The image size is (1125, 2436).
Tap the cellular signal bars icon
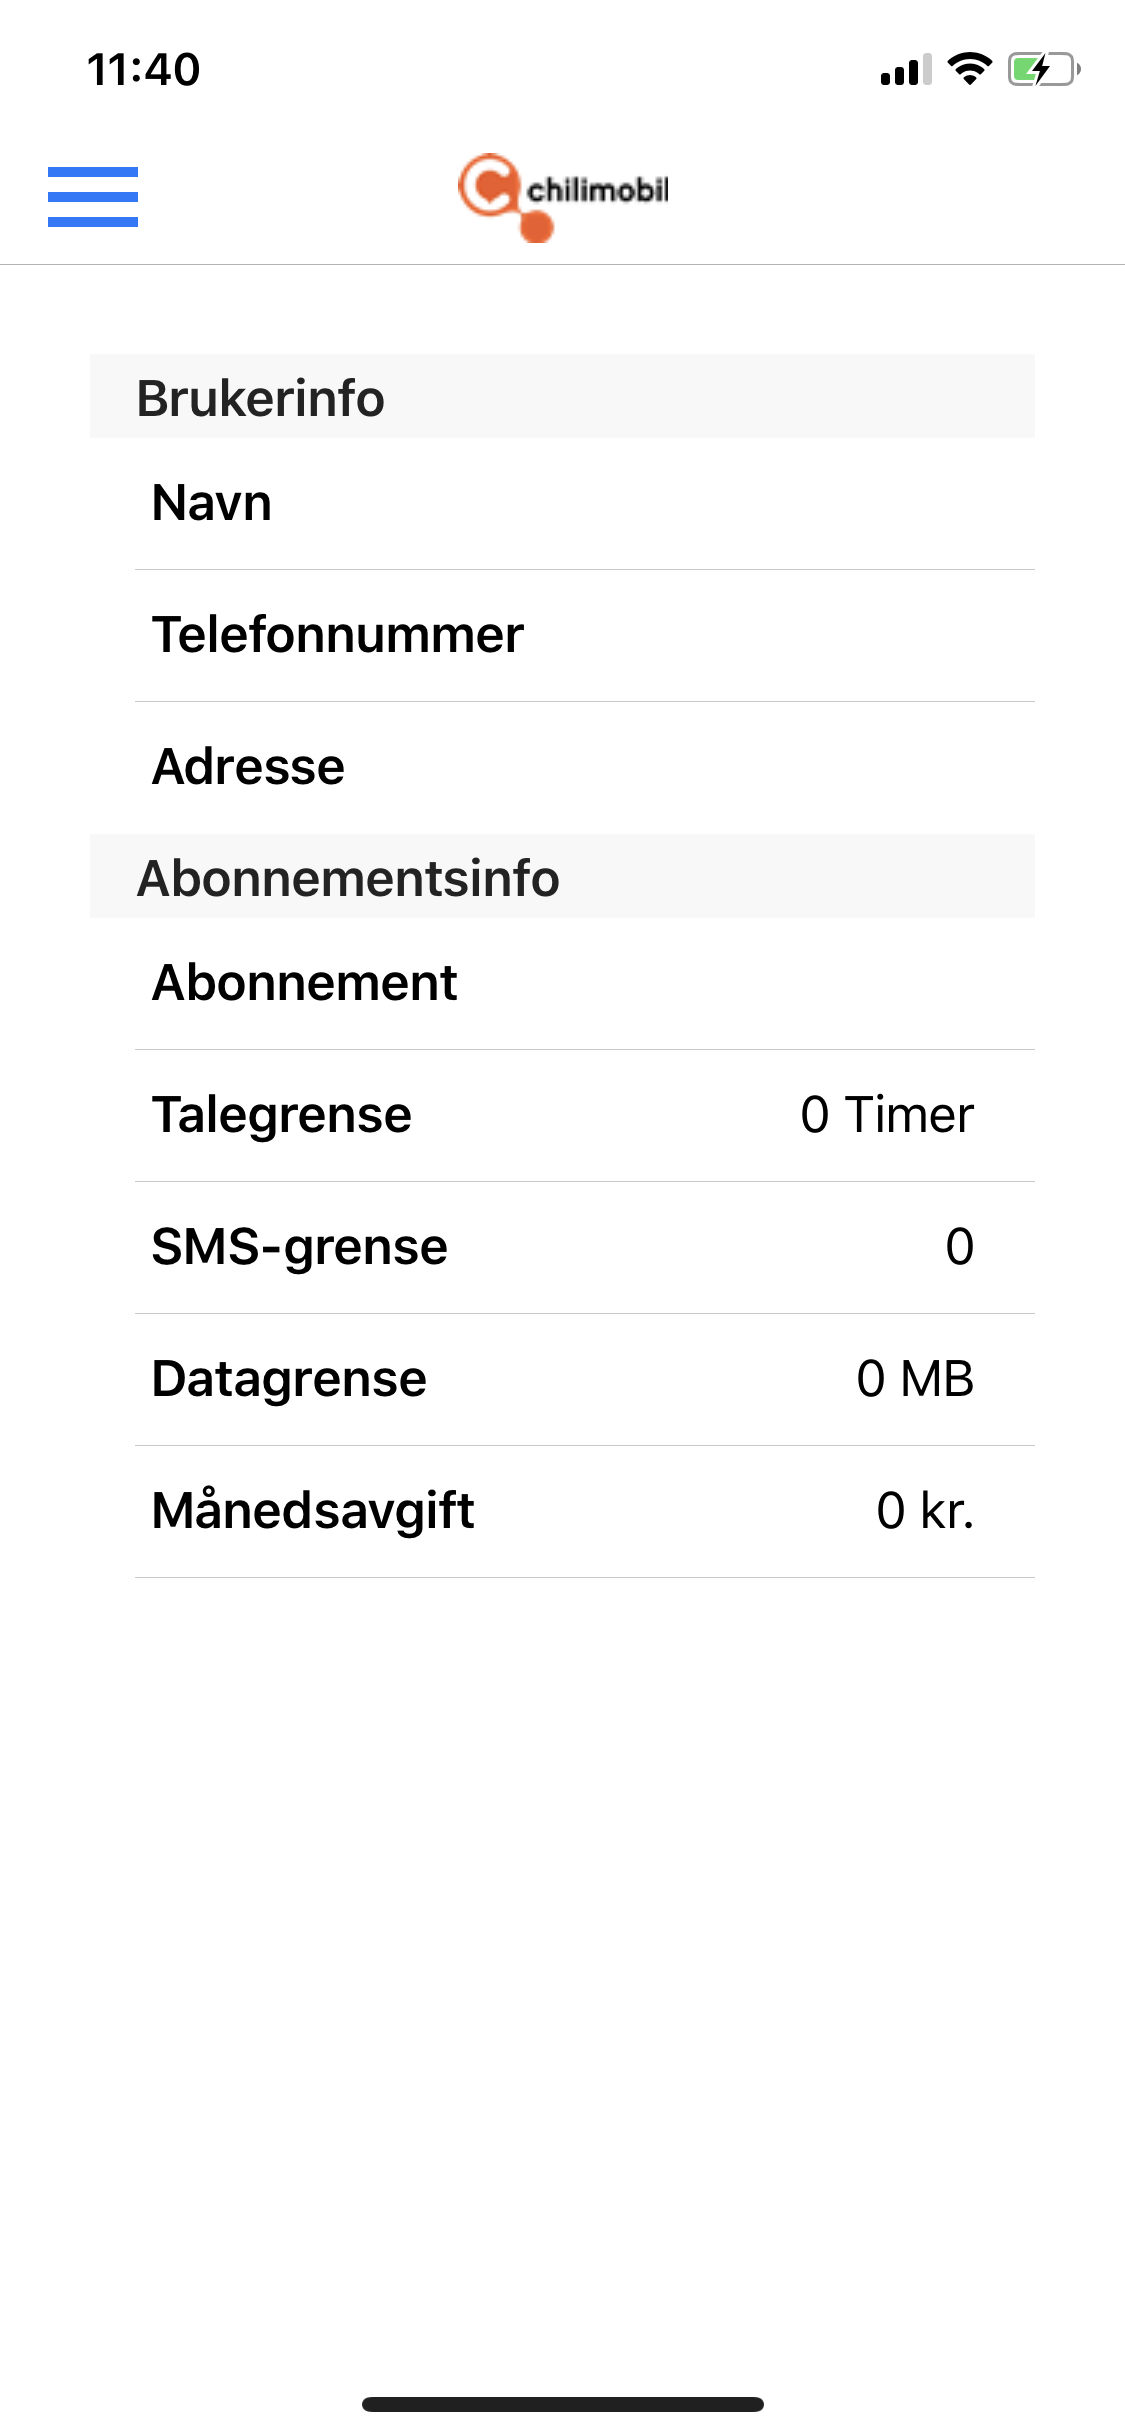click(906, 69)
